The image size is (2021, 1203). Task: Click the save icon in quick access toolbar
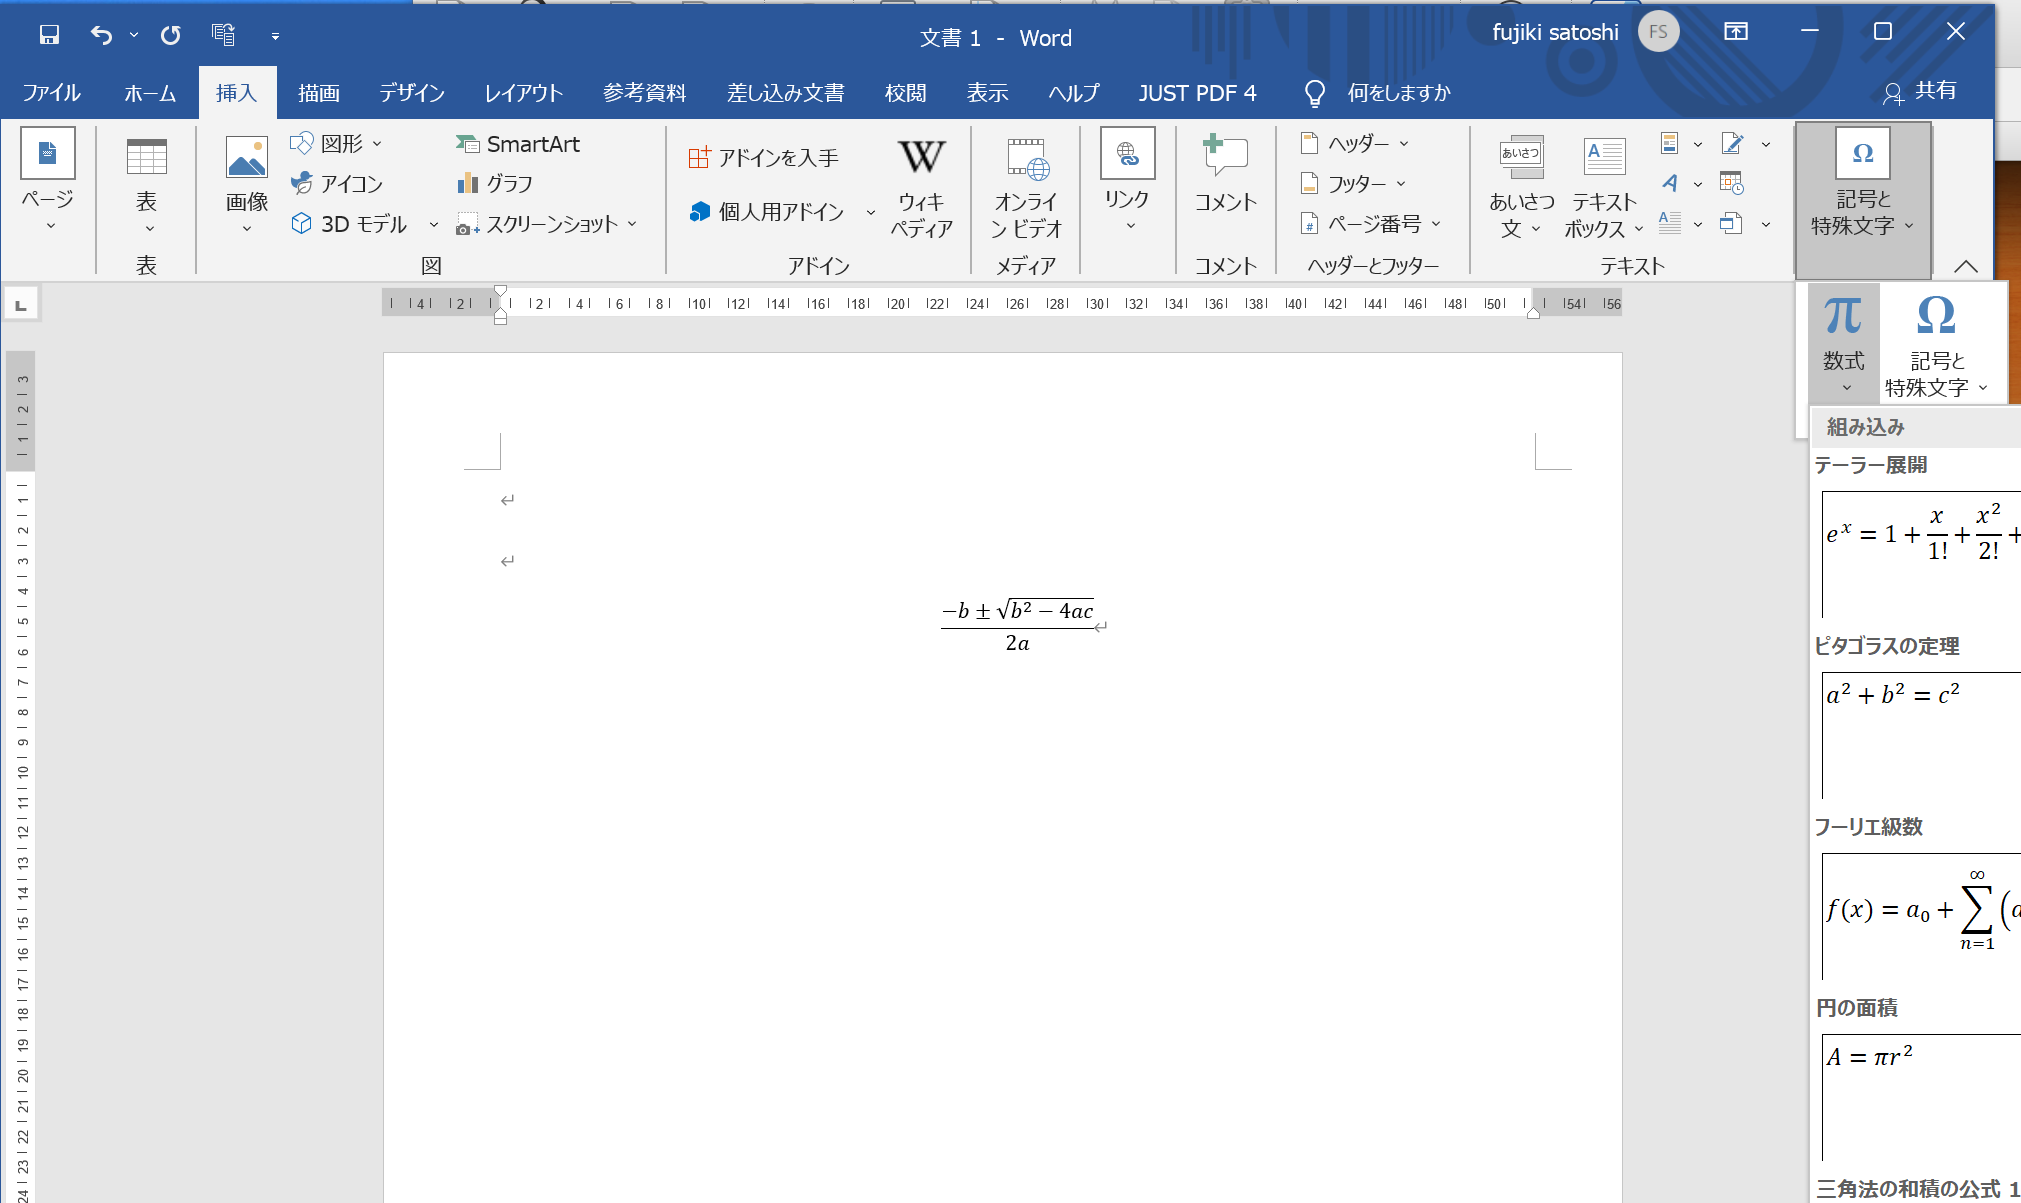49,36
